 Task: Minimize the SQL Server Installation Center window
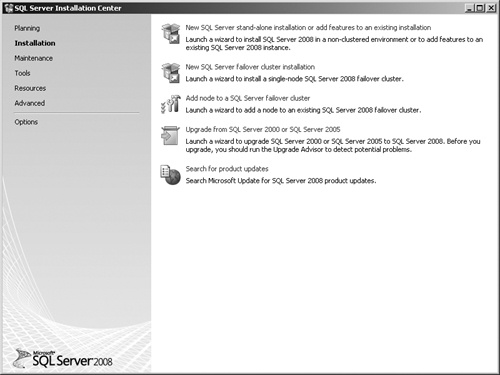470,8
